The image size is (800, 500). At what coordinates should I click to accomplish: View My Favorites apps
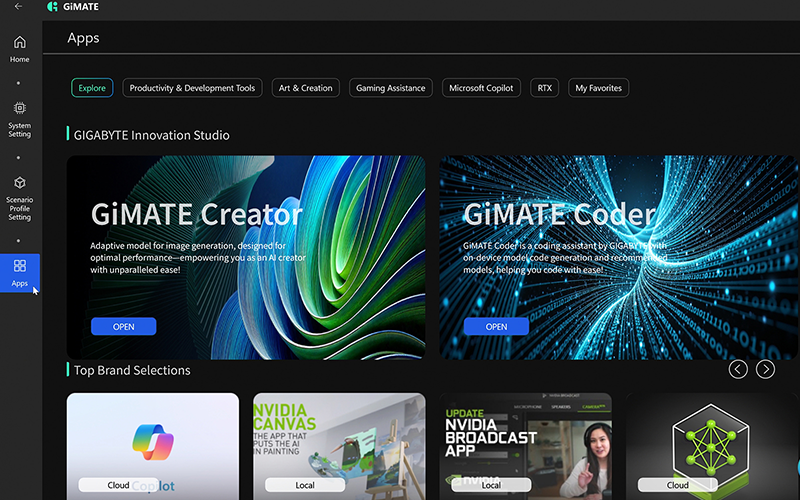598,88
